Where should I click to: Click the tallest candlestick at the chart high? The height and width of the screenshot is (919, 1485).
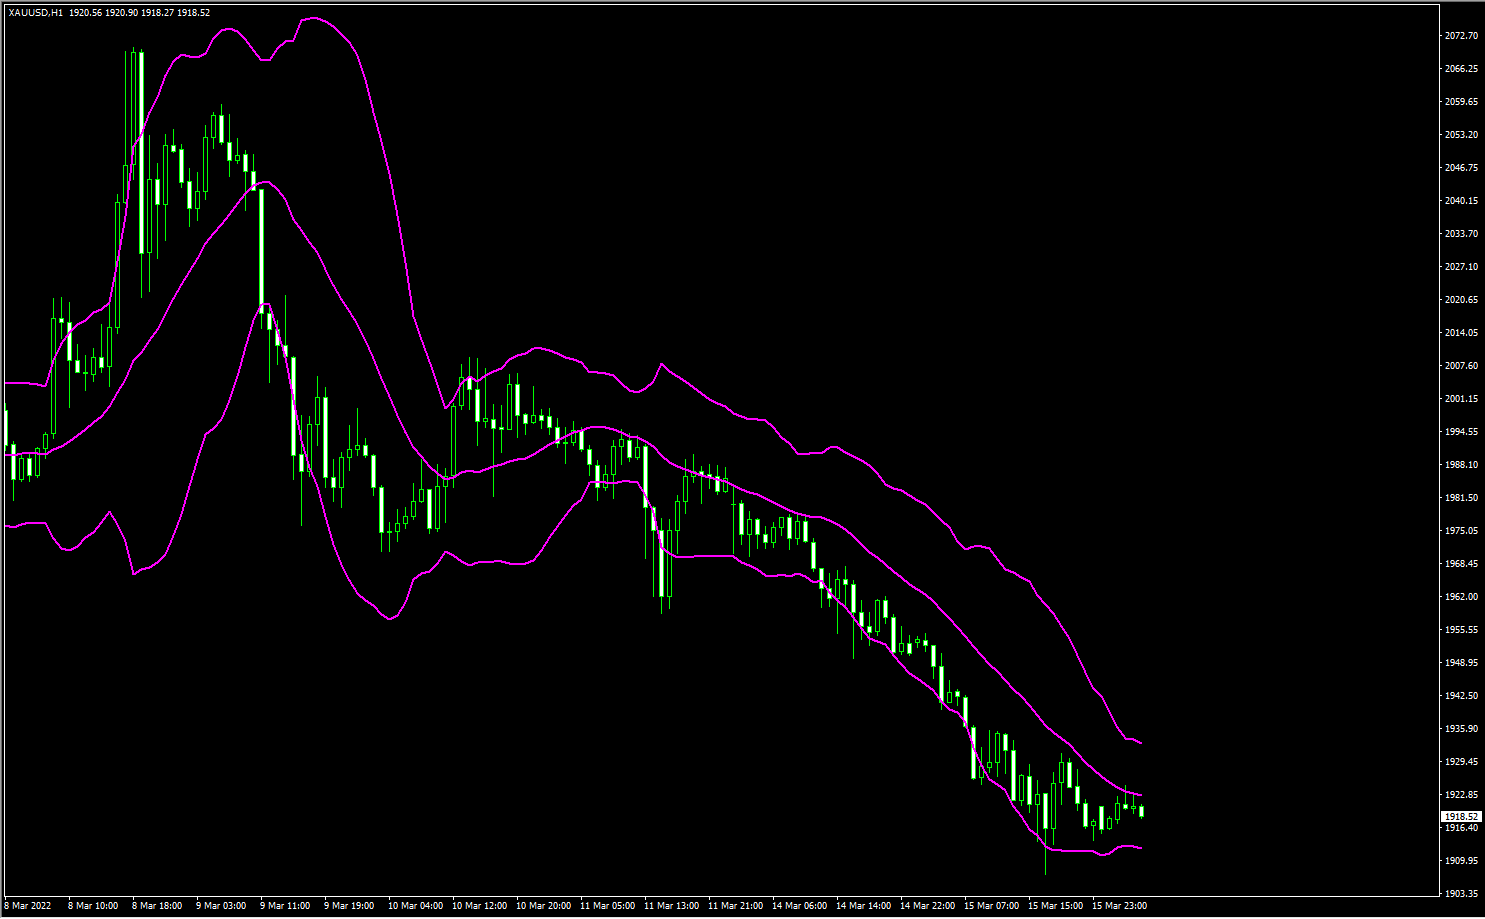coord(141,150)
